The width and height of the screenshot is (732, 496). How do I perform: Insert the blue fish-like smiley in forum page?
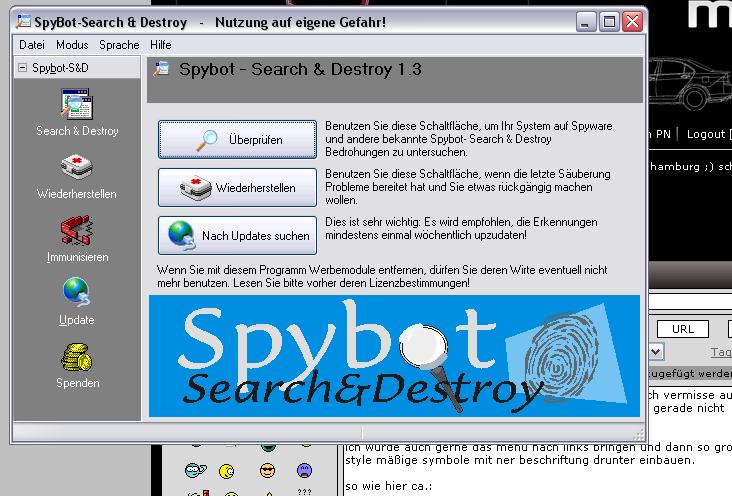pos(195,470)
